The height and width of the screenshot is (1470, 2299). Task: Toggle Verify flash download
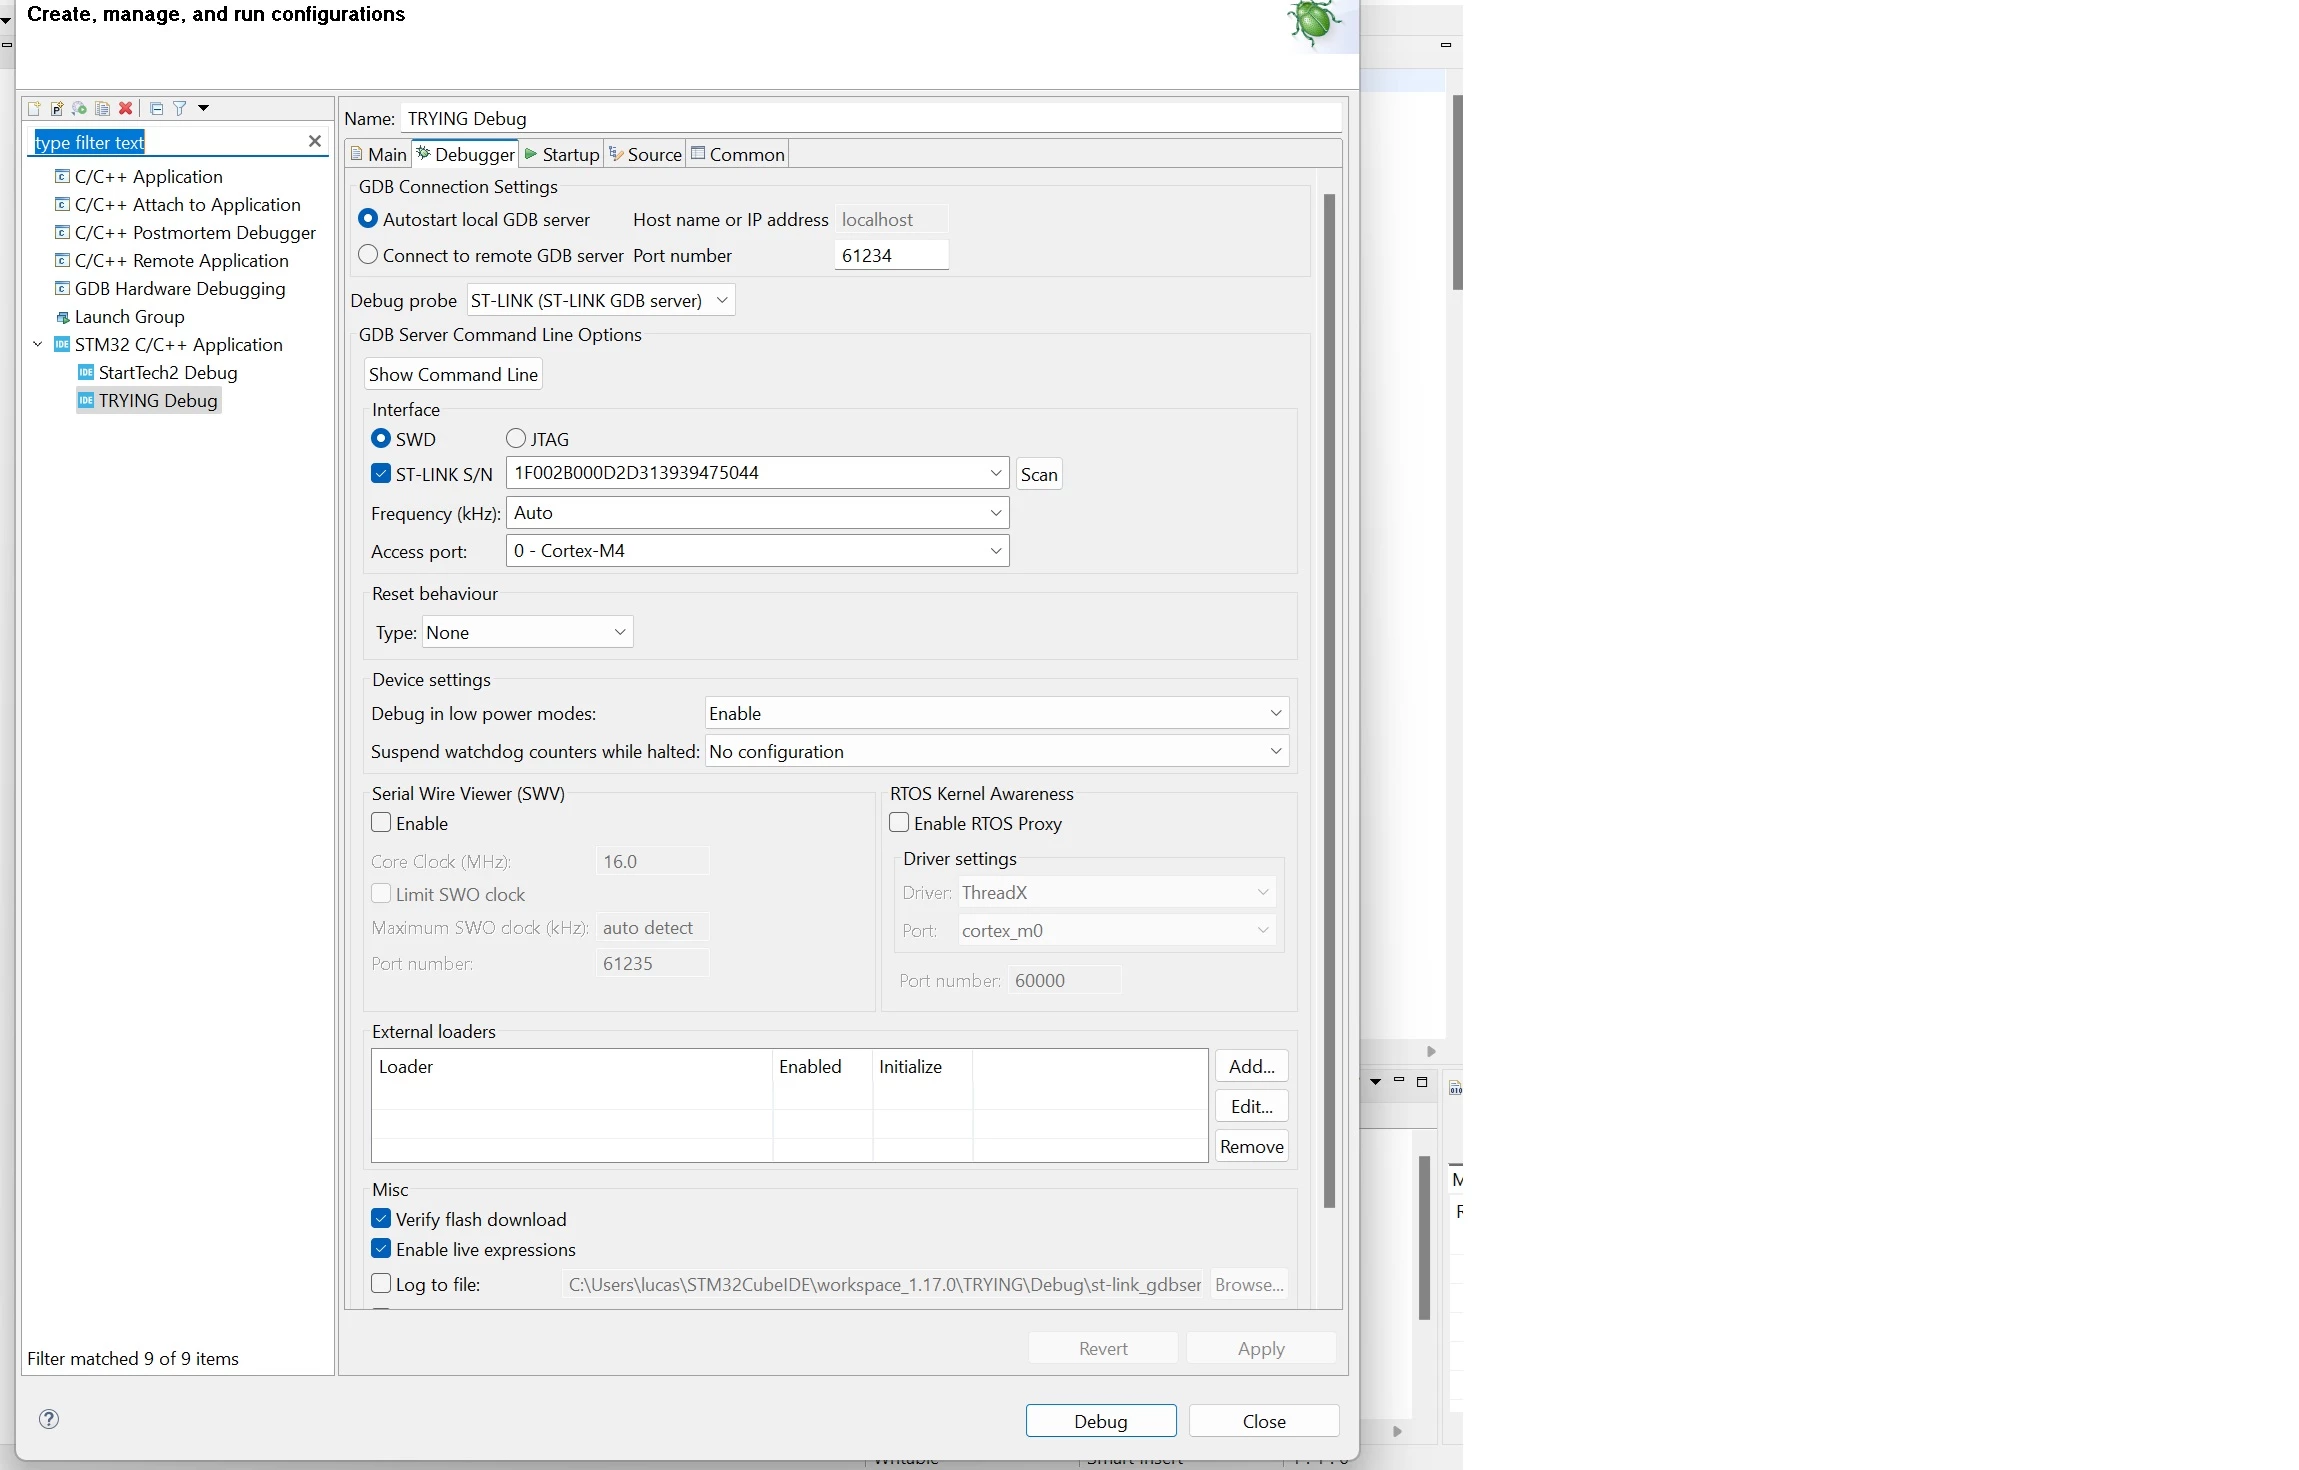[x=381, y=1219]
